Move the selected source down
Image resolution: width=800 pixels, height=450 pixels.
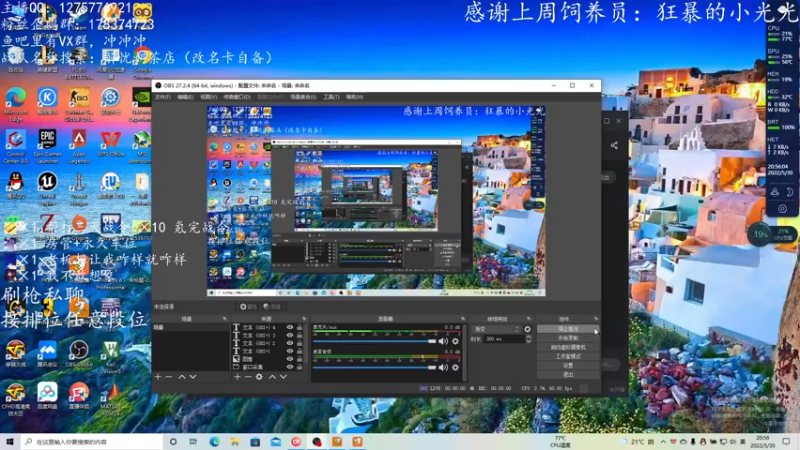click(283, 377)
